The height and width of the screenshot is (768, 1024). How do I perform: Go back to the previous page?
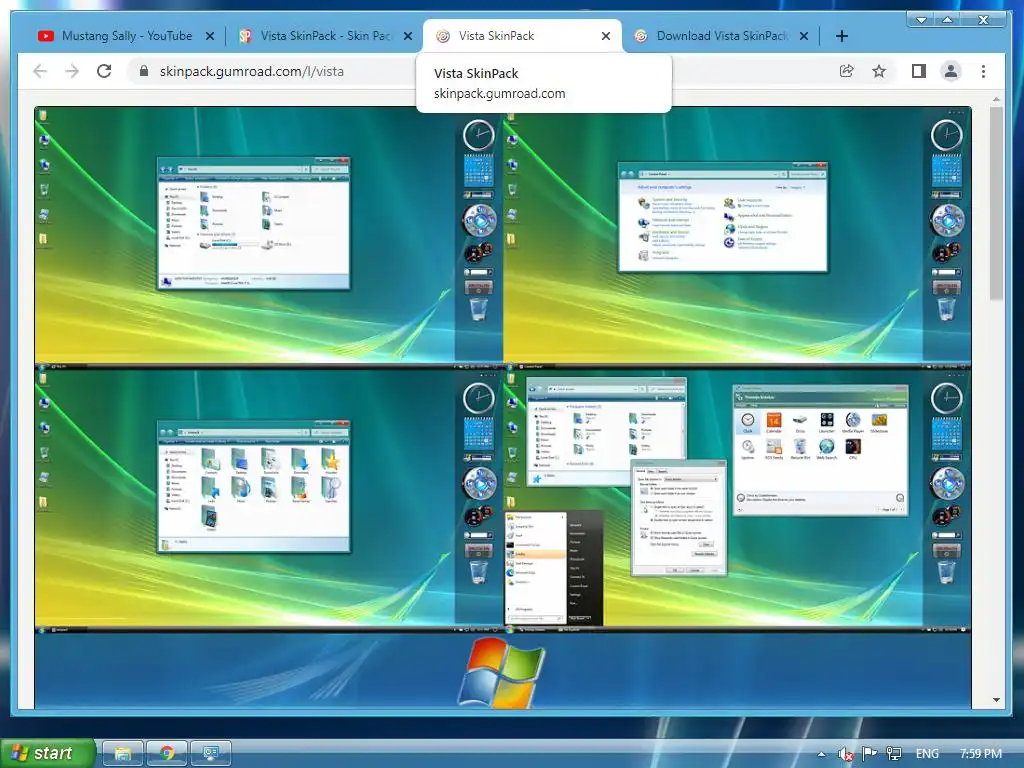tap(40, 71)
